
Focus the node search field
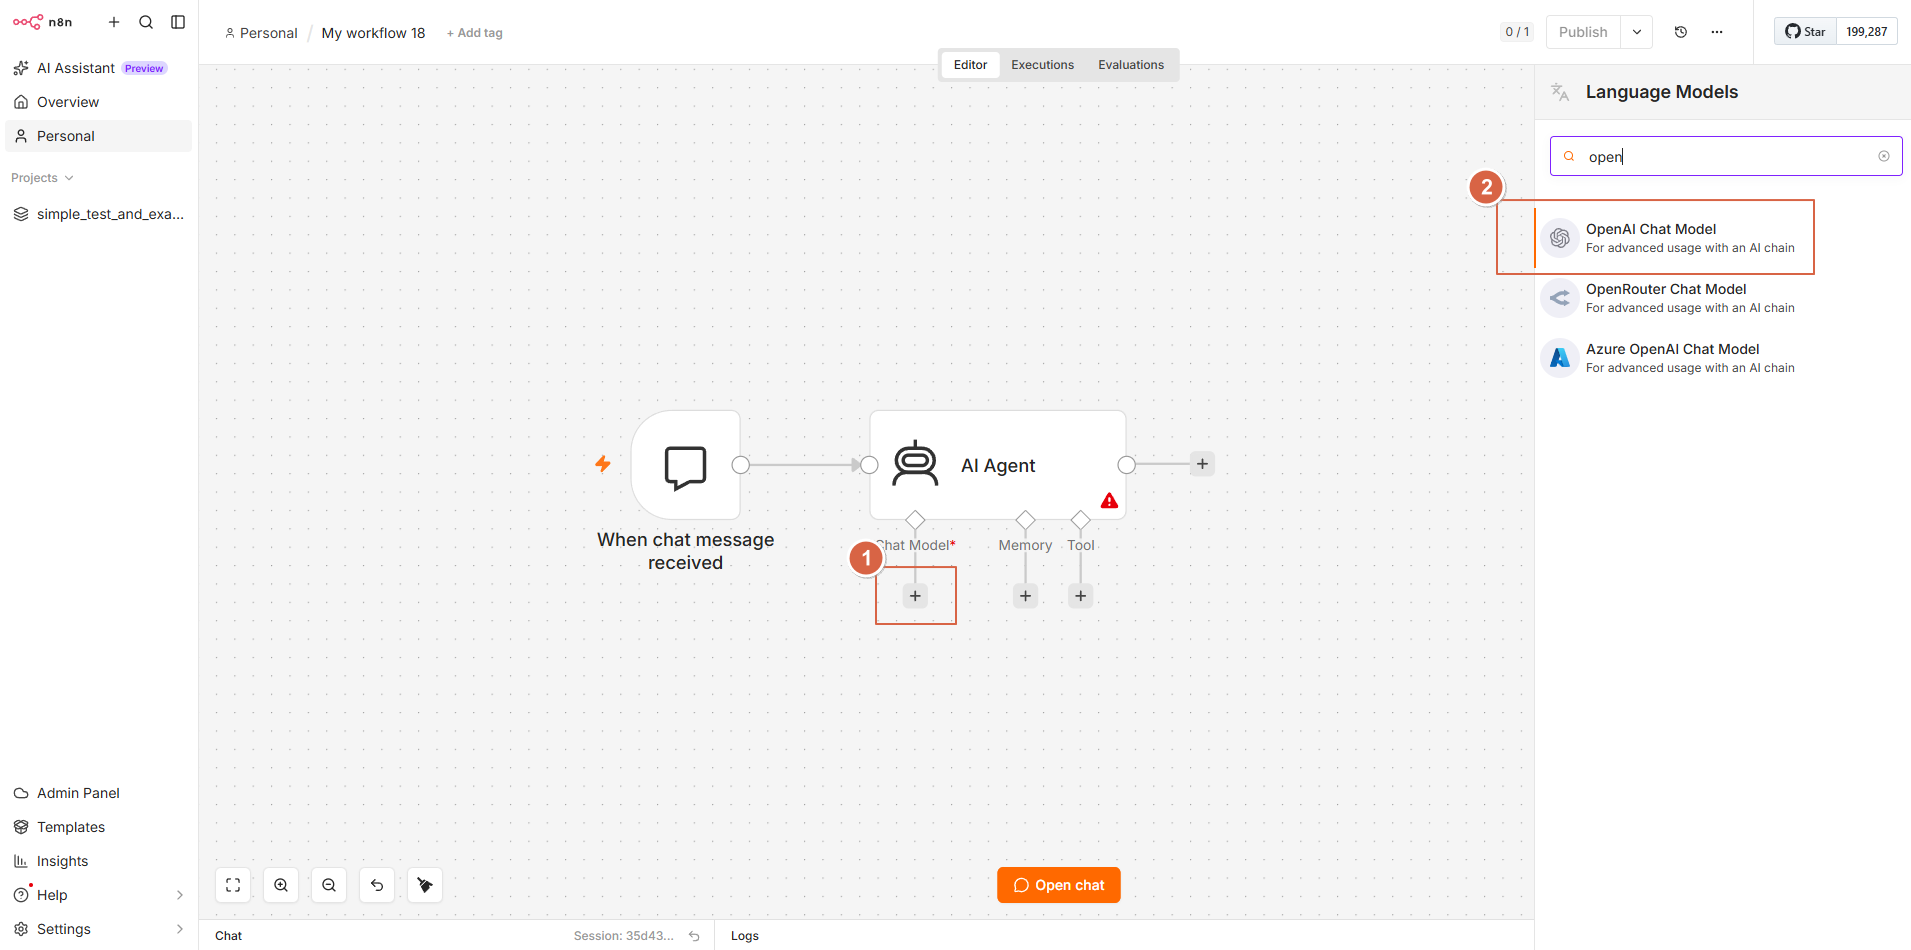click(1726, 156)
